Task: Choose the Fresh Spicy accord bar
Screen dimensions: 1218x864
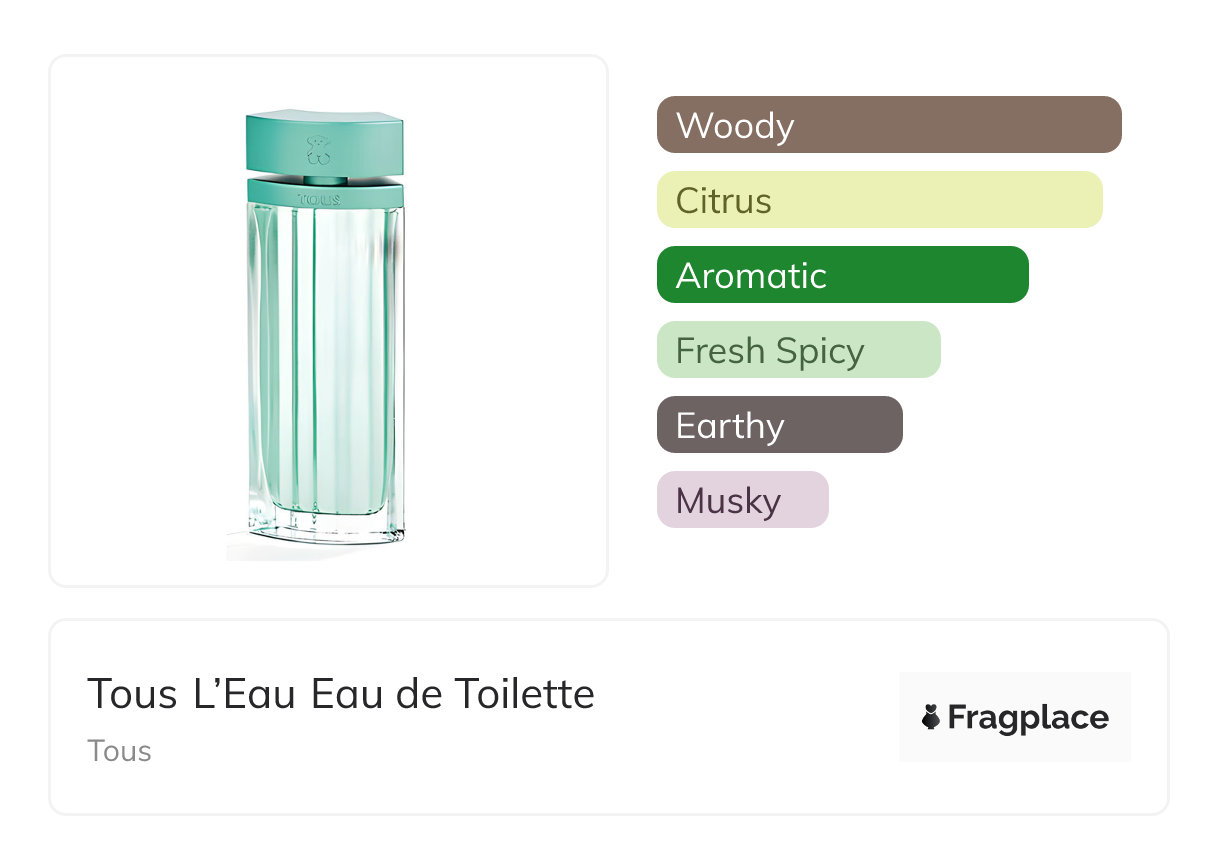Action: click(799, 350)
